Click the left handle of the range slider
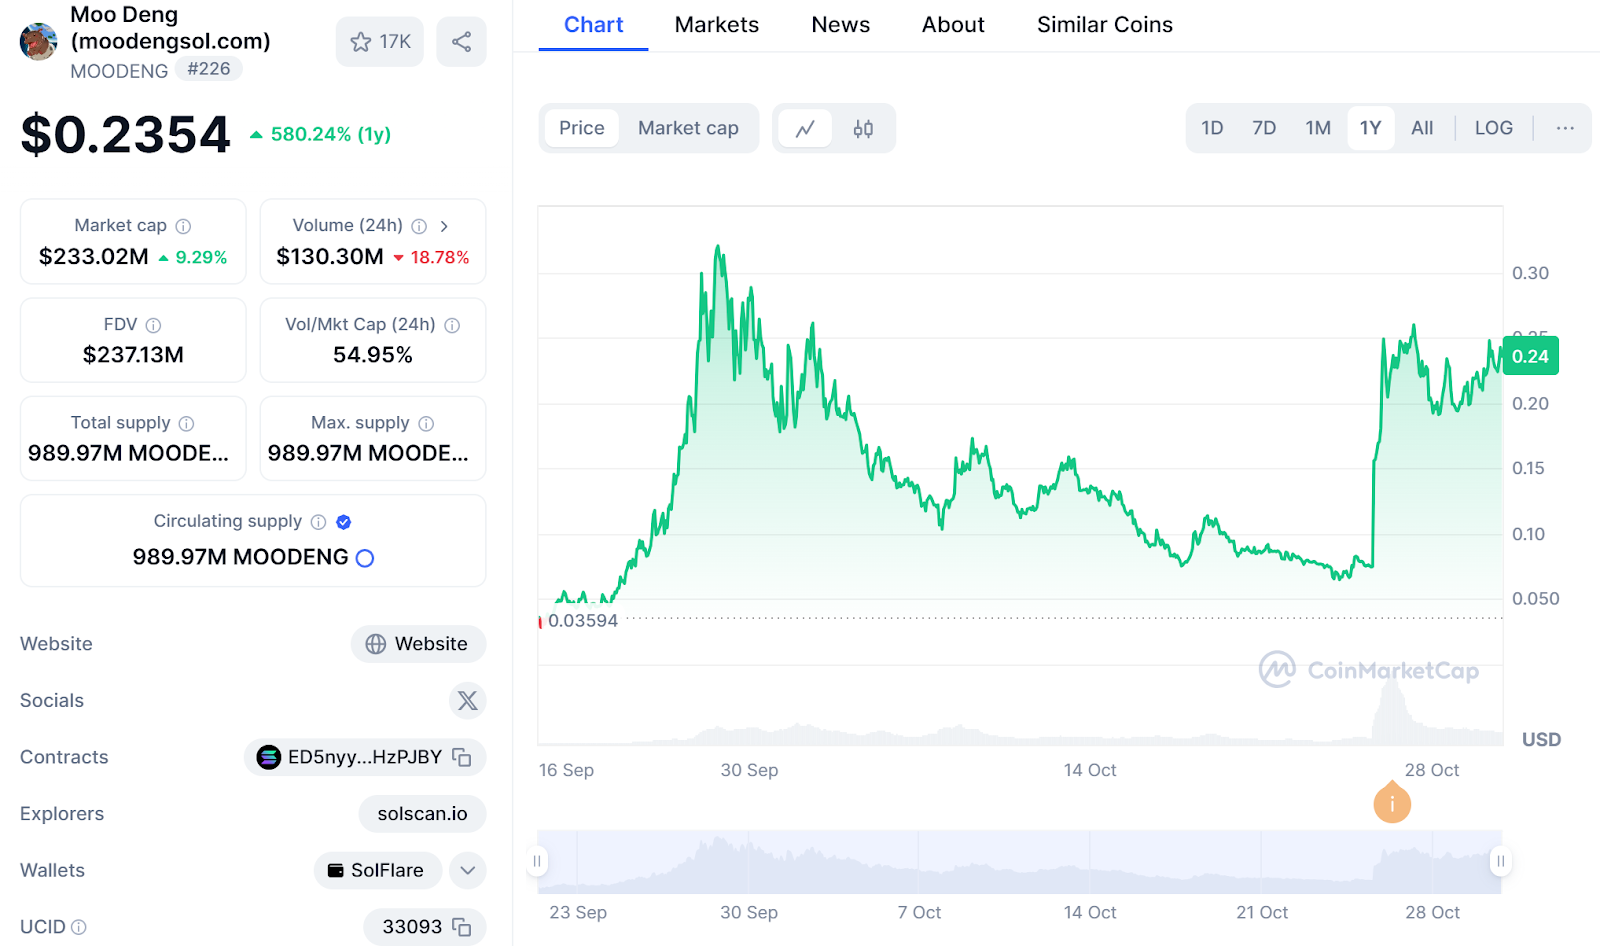Screen dimensions: 1600x946 coord(537,861)
